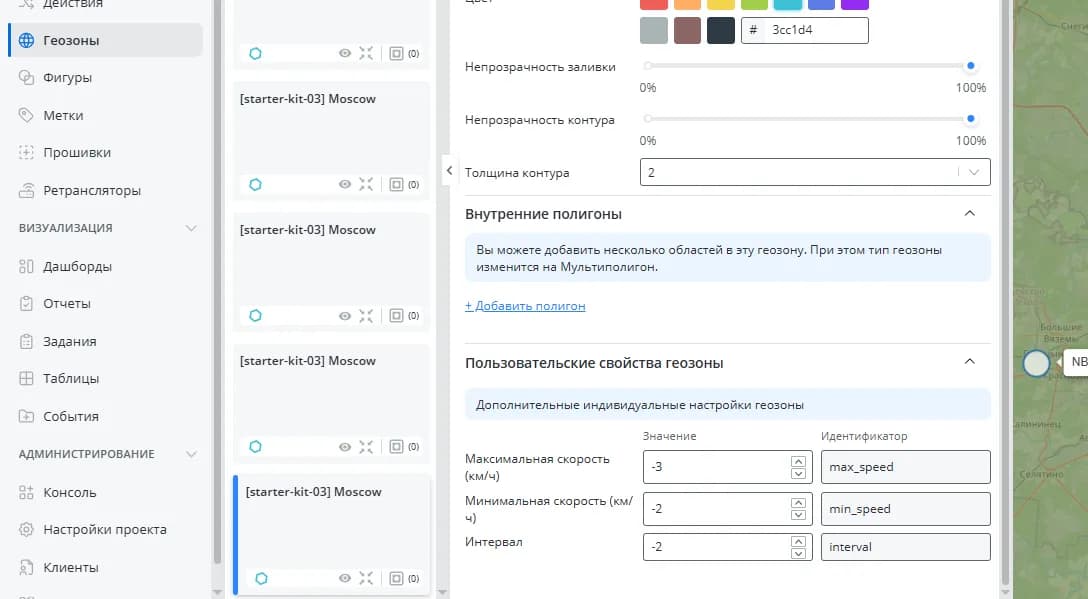Open События menu item
This screenshot has width=1088, height=599.
click(x=70, y=416)
